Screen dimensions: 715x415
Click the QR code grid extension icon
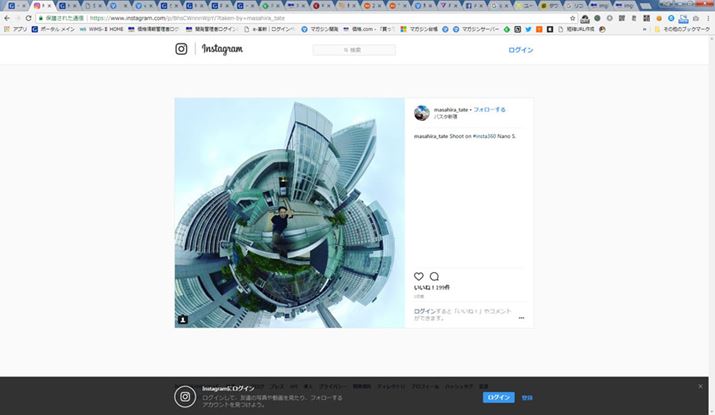646,18
